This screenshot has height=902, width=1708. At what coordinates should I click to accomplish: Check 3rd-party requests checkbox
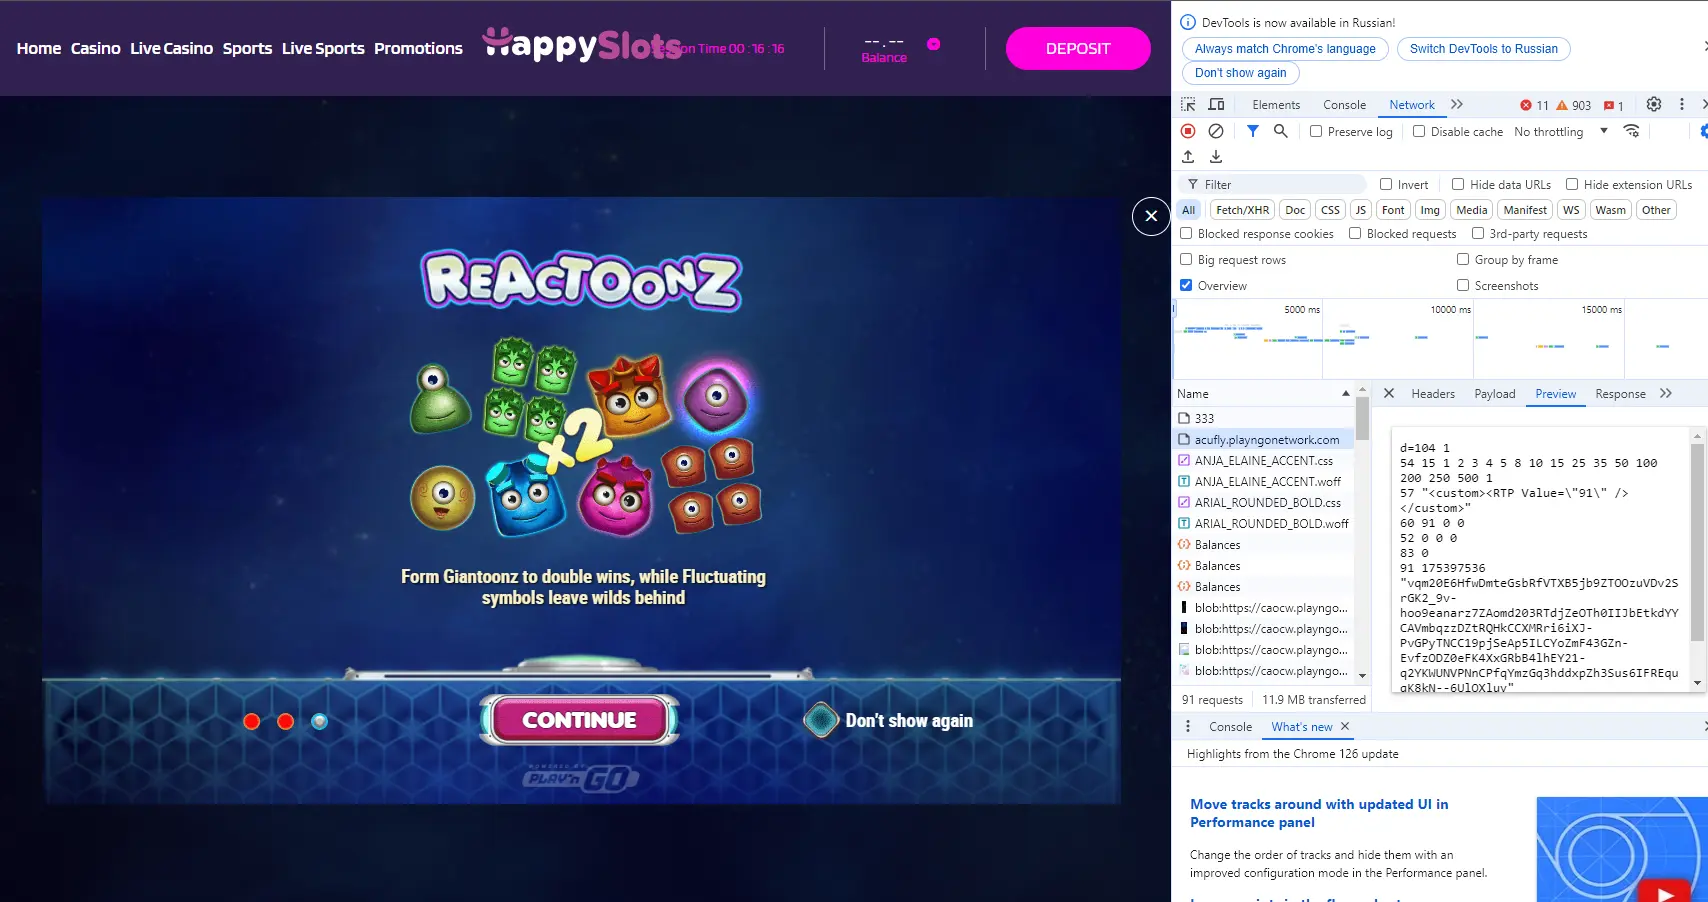[1478, 233]
